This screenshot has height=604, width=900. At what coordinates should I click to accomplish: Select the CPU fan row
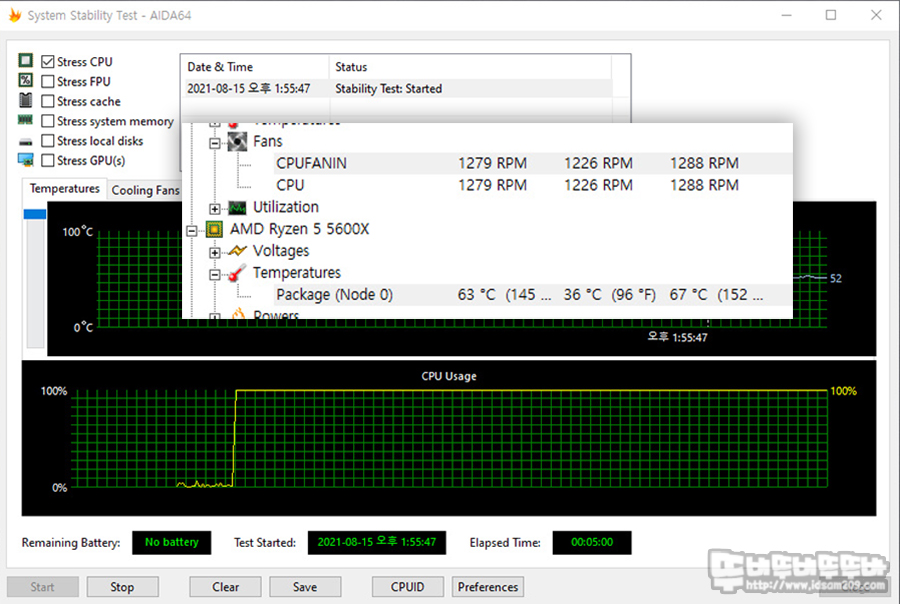pos(533,185)
